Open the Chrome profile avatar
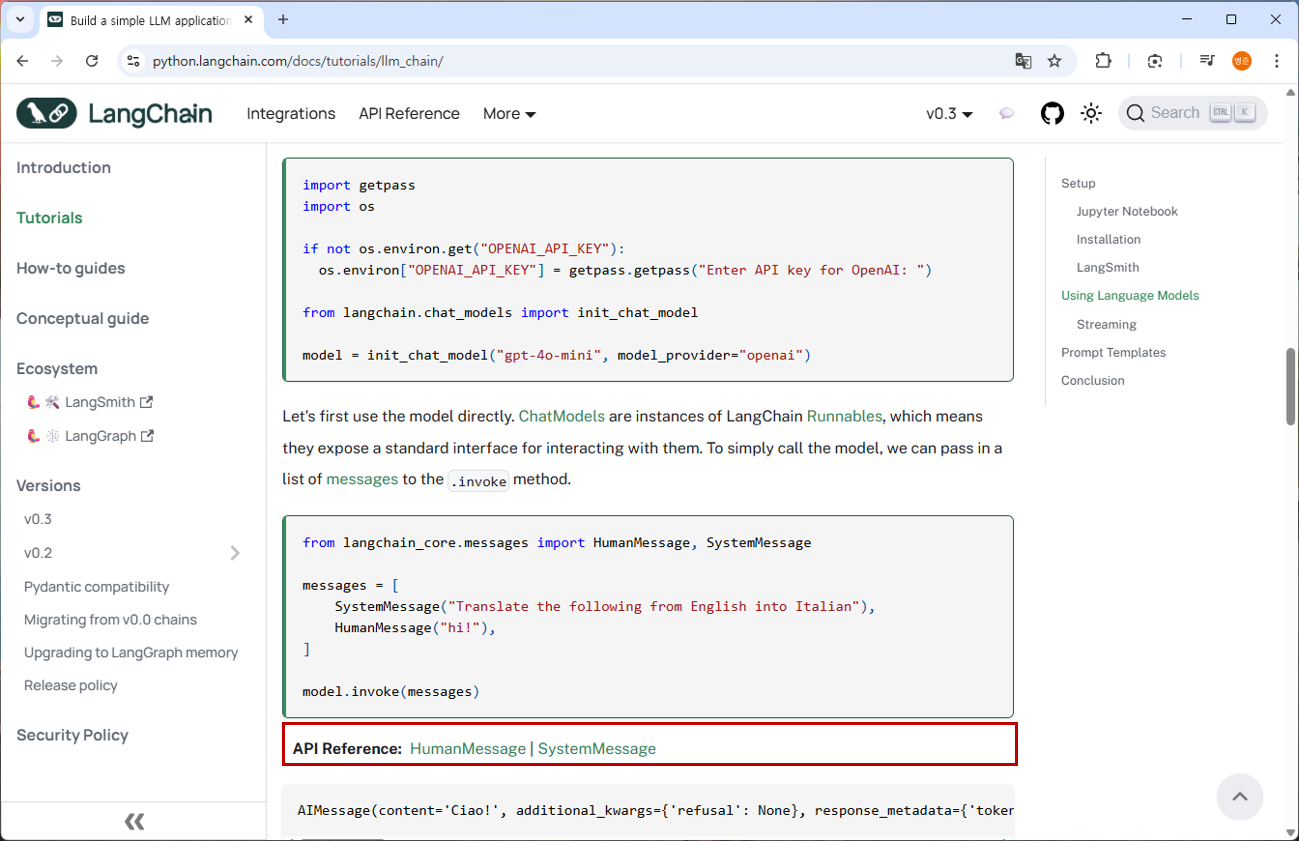The image size is (1299, 841). [1242, 61]
